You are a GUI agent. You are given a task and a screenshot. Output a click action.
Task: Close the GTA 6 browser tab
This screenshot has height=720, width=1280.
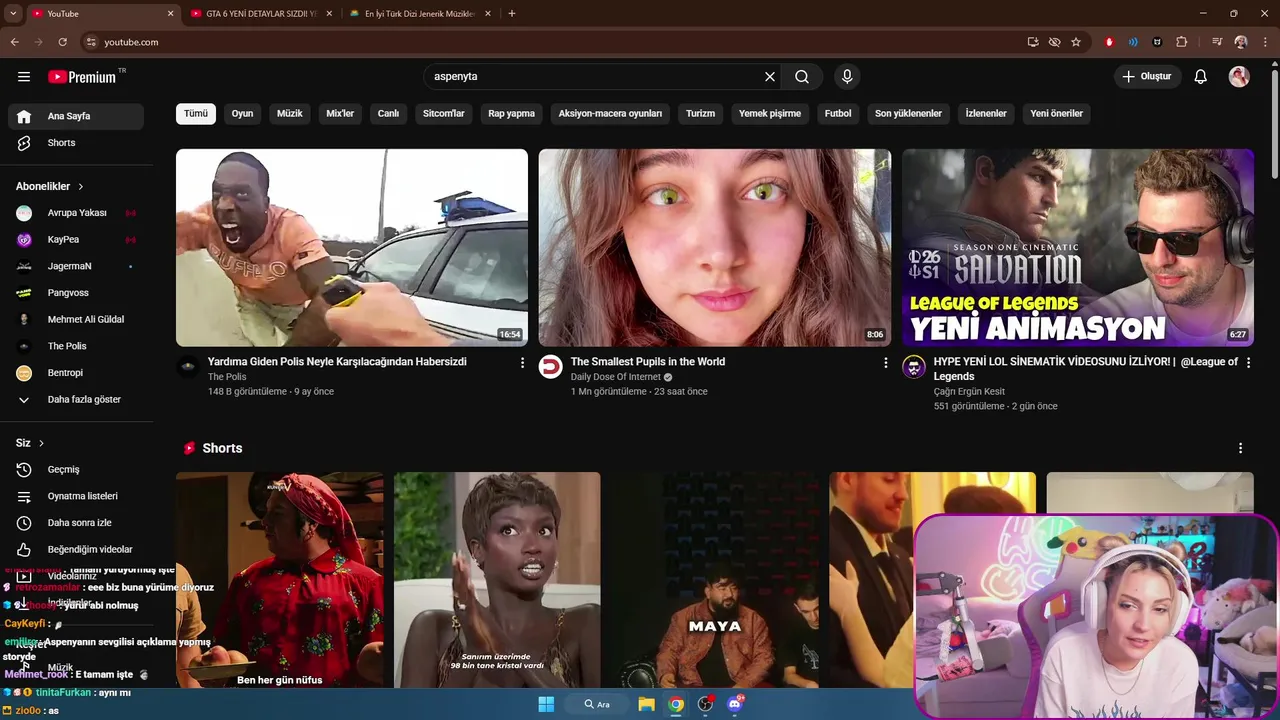[x=329, y=14]
